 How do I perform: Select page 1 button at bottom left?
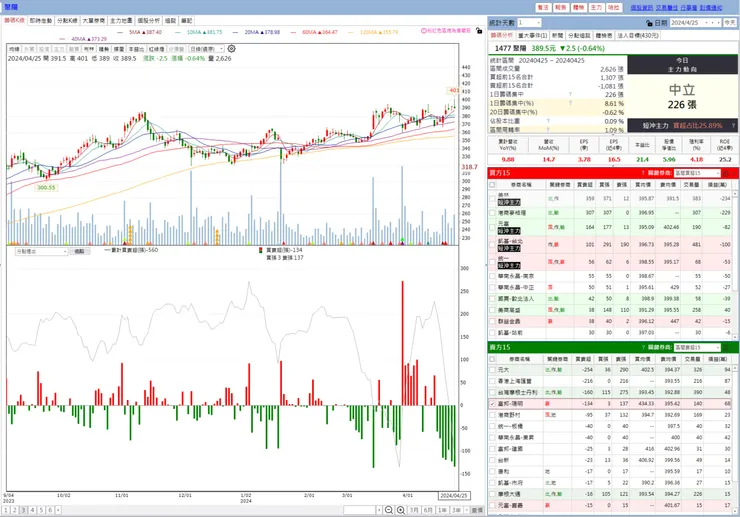click(6, 510)
